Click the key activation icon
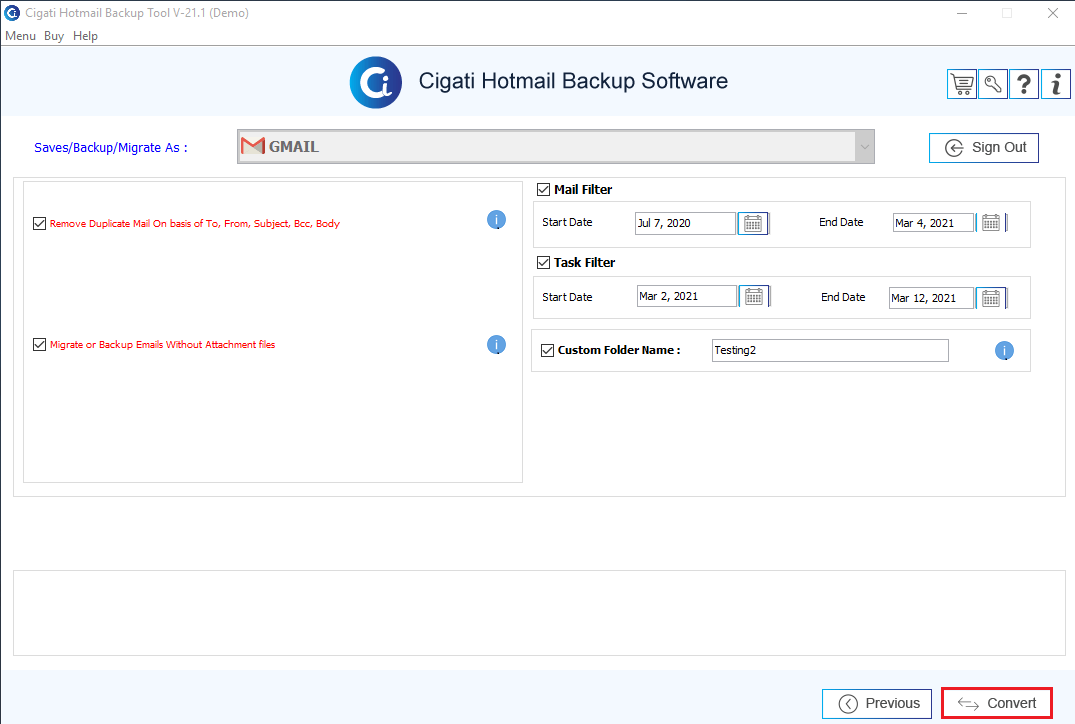The image size is (1075, 724). coord(993,84)
